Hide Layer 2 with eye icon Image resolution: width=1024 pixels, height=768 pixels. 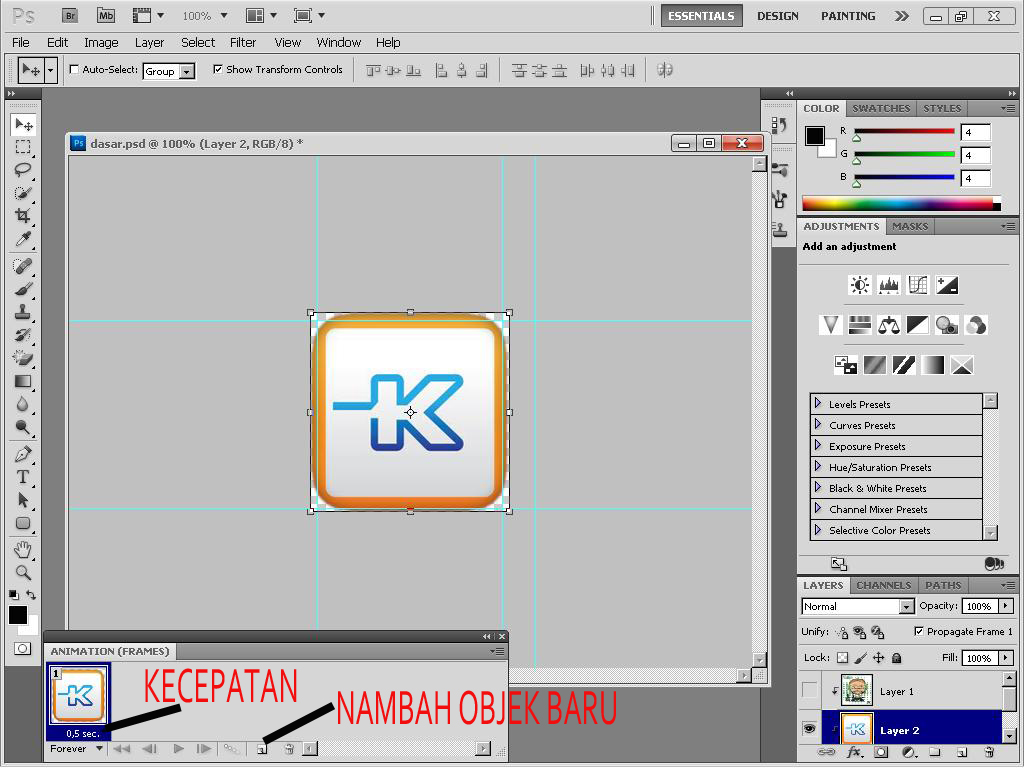tap(809, 729)
